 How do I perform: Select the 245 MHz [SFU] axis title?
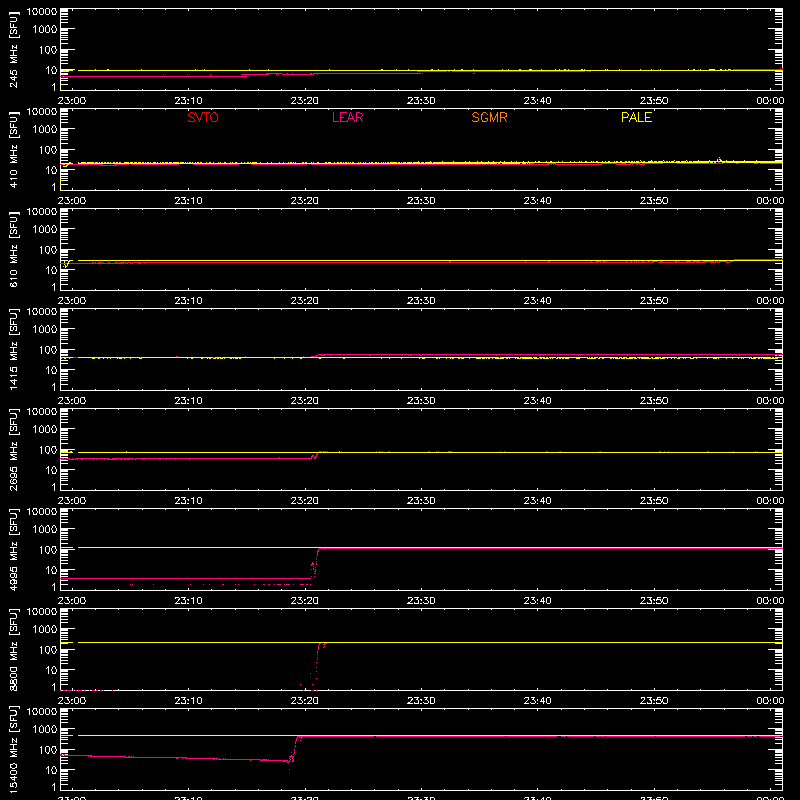click(13, 49)
